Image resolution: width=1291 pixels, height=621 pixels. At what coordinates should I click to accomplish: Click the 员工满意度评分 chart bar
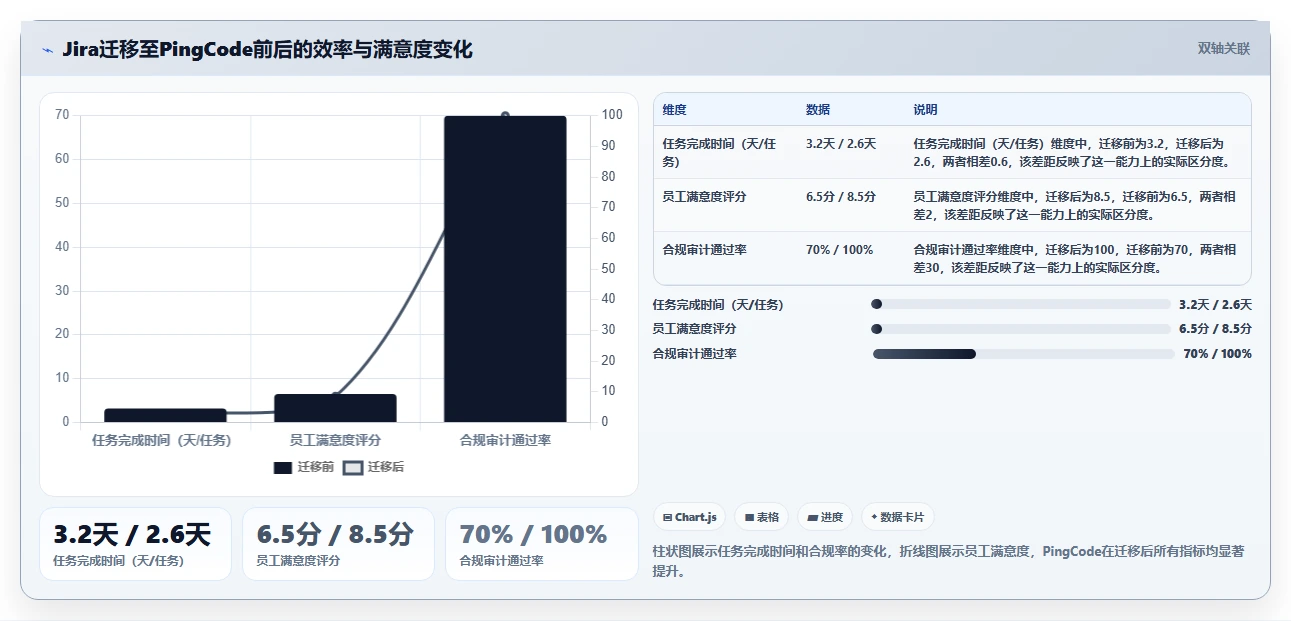(335, 408)
